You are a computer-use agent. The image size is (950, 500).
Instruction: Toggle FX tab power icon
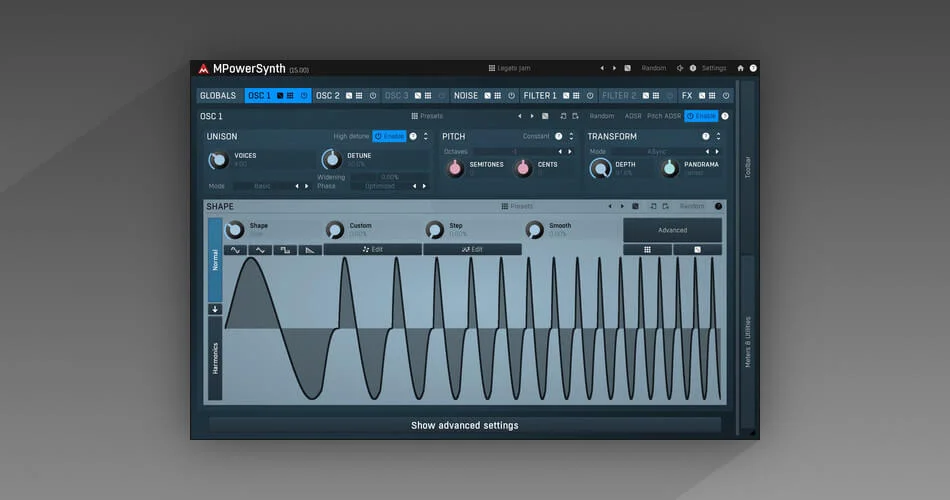(726, 96)
